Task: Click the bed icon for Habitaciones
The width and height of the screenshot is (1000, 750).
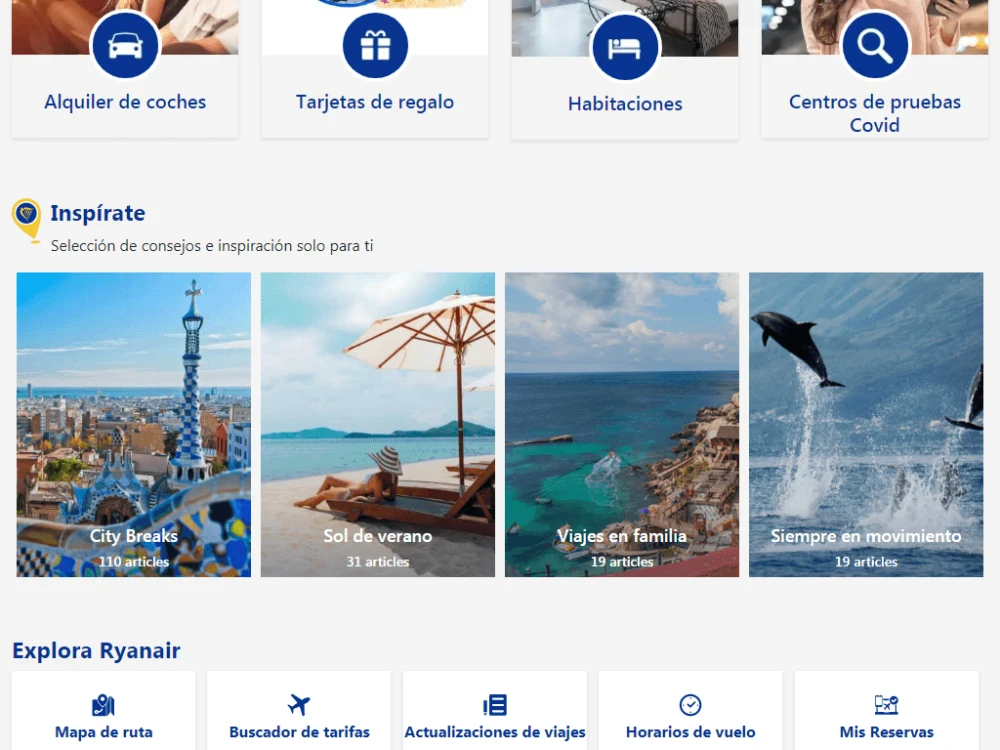Action: (x=625, y=47)
